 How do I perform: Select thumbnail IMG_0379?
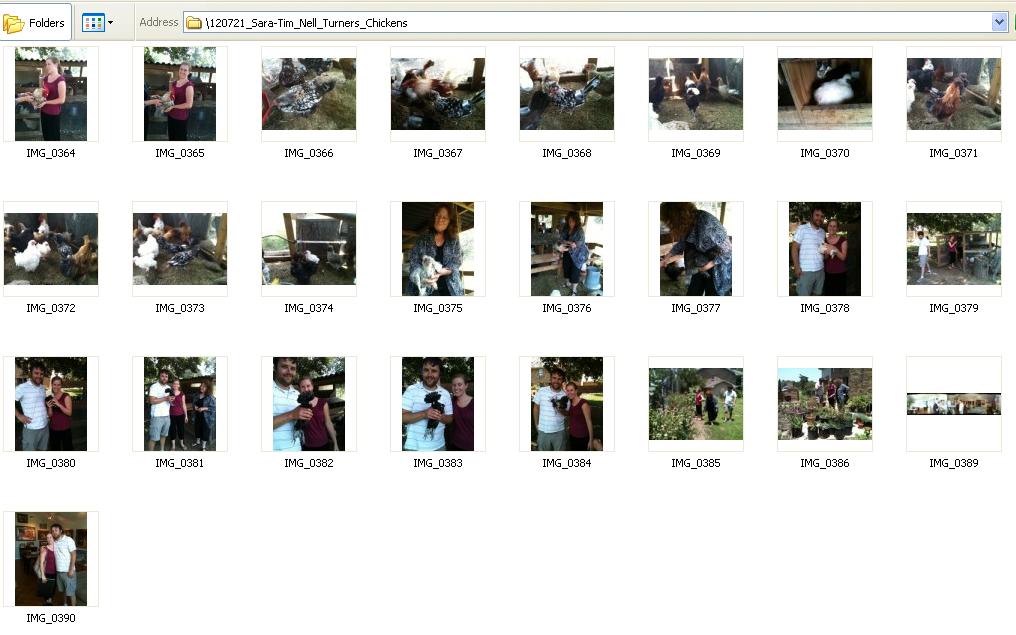pos(953,249)
